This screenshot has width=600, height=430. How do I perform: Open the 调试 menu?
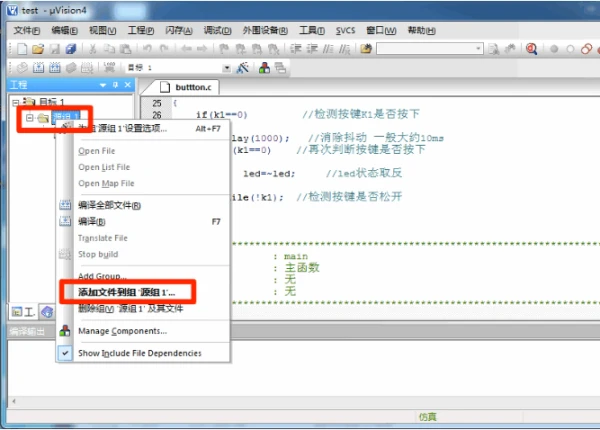217,30
